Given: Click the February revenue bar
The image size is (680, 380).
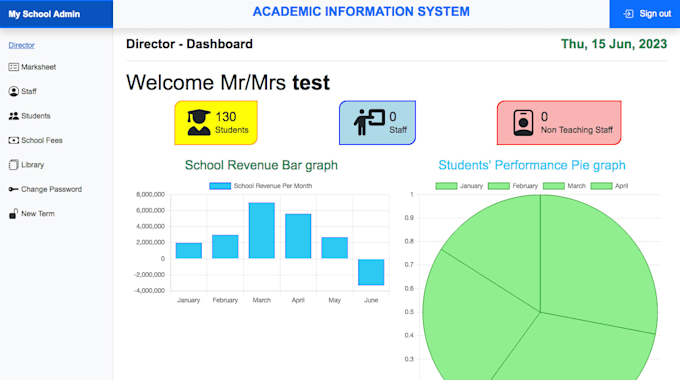Looking at the screenshot, I should [225, 247].
